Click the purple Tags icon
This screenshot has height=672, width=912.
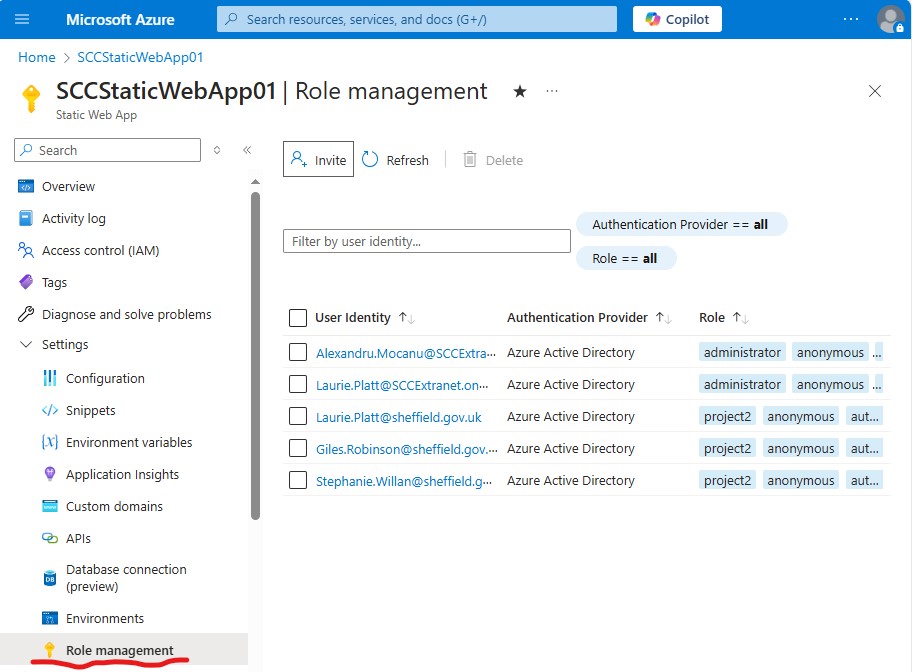point(26,282)
